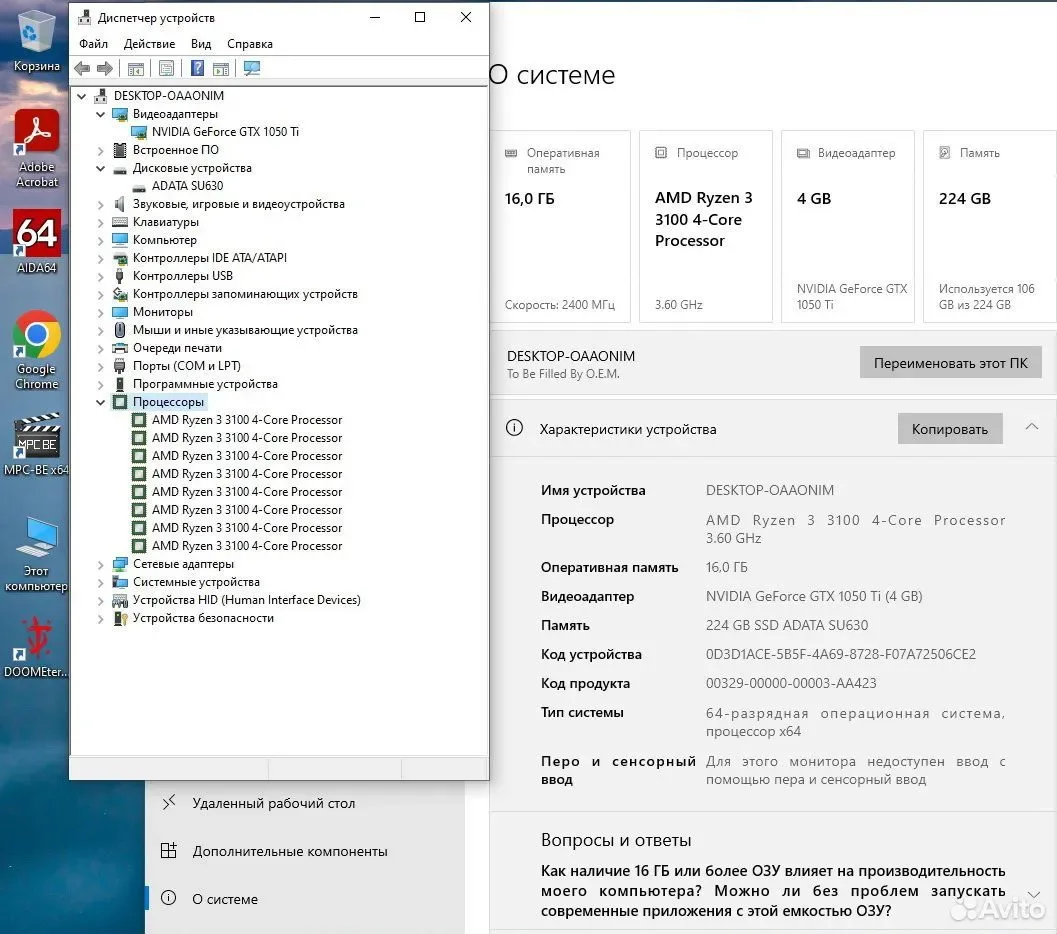Click the Forward arrow in Device Manager toolbar
1057x934 pixels.
(104, 68)
